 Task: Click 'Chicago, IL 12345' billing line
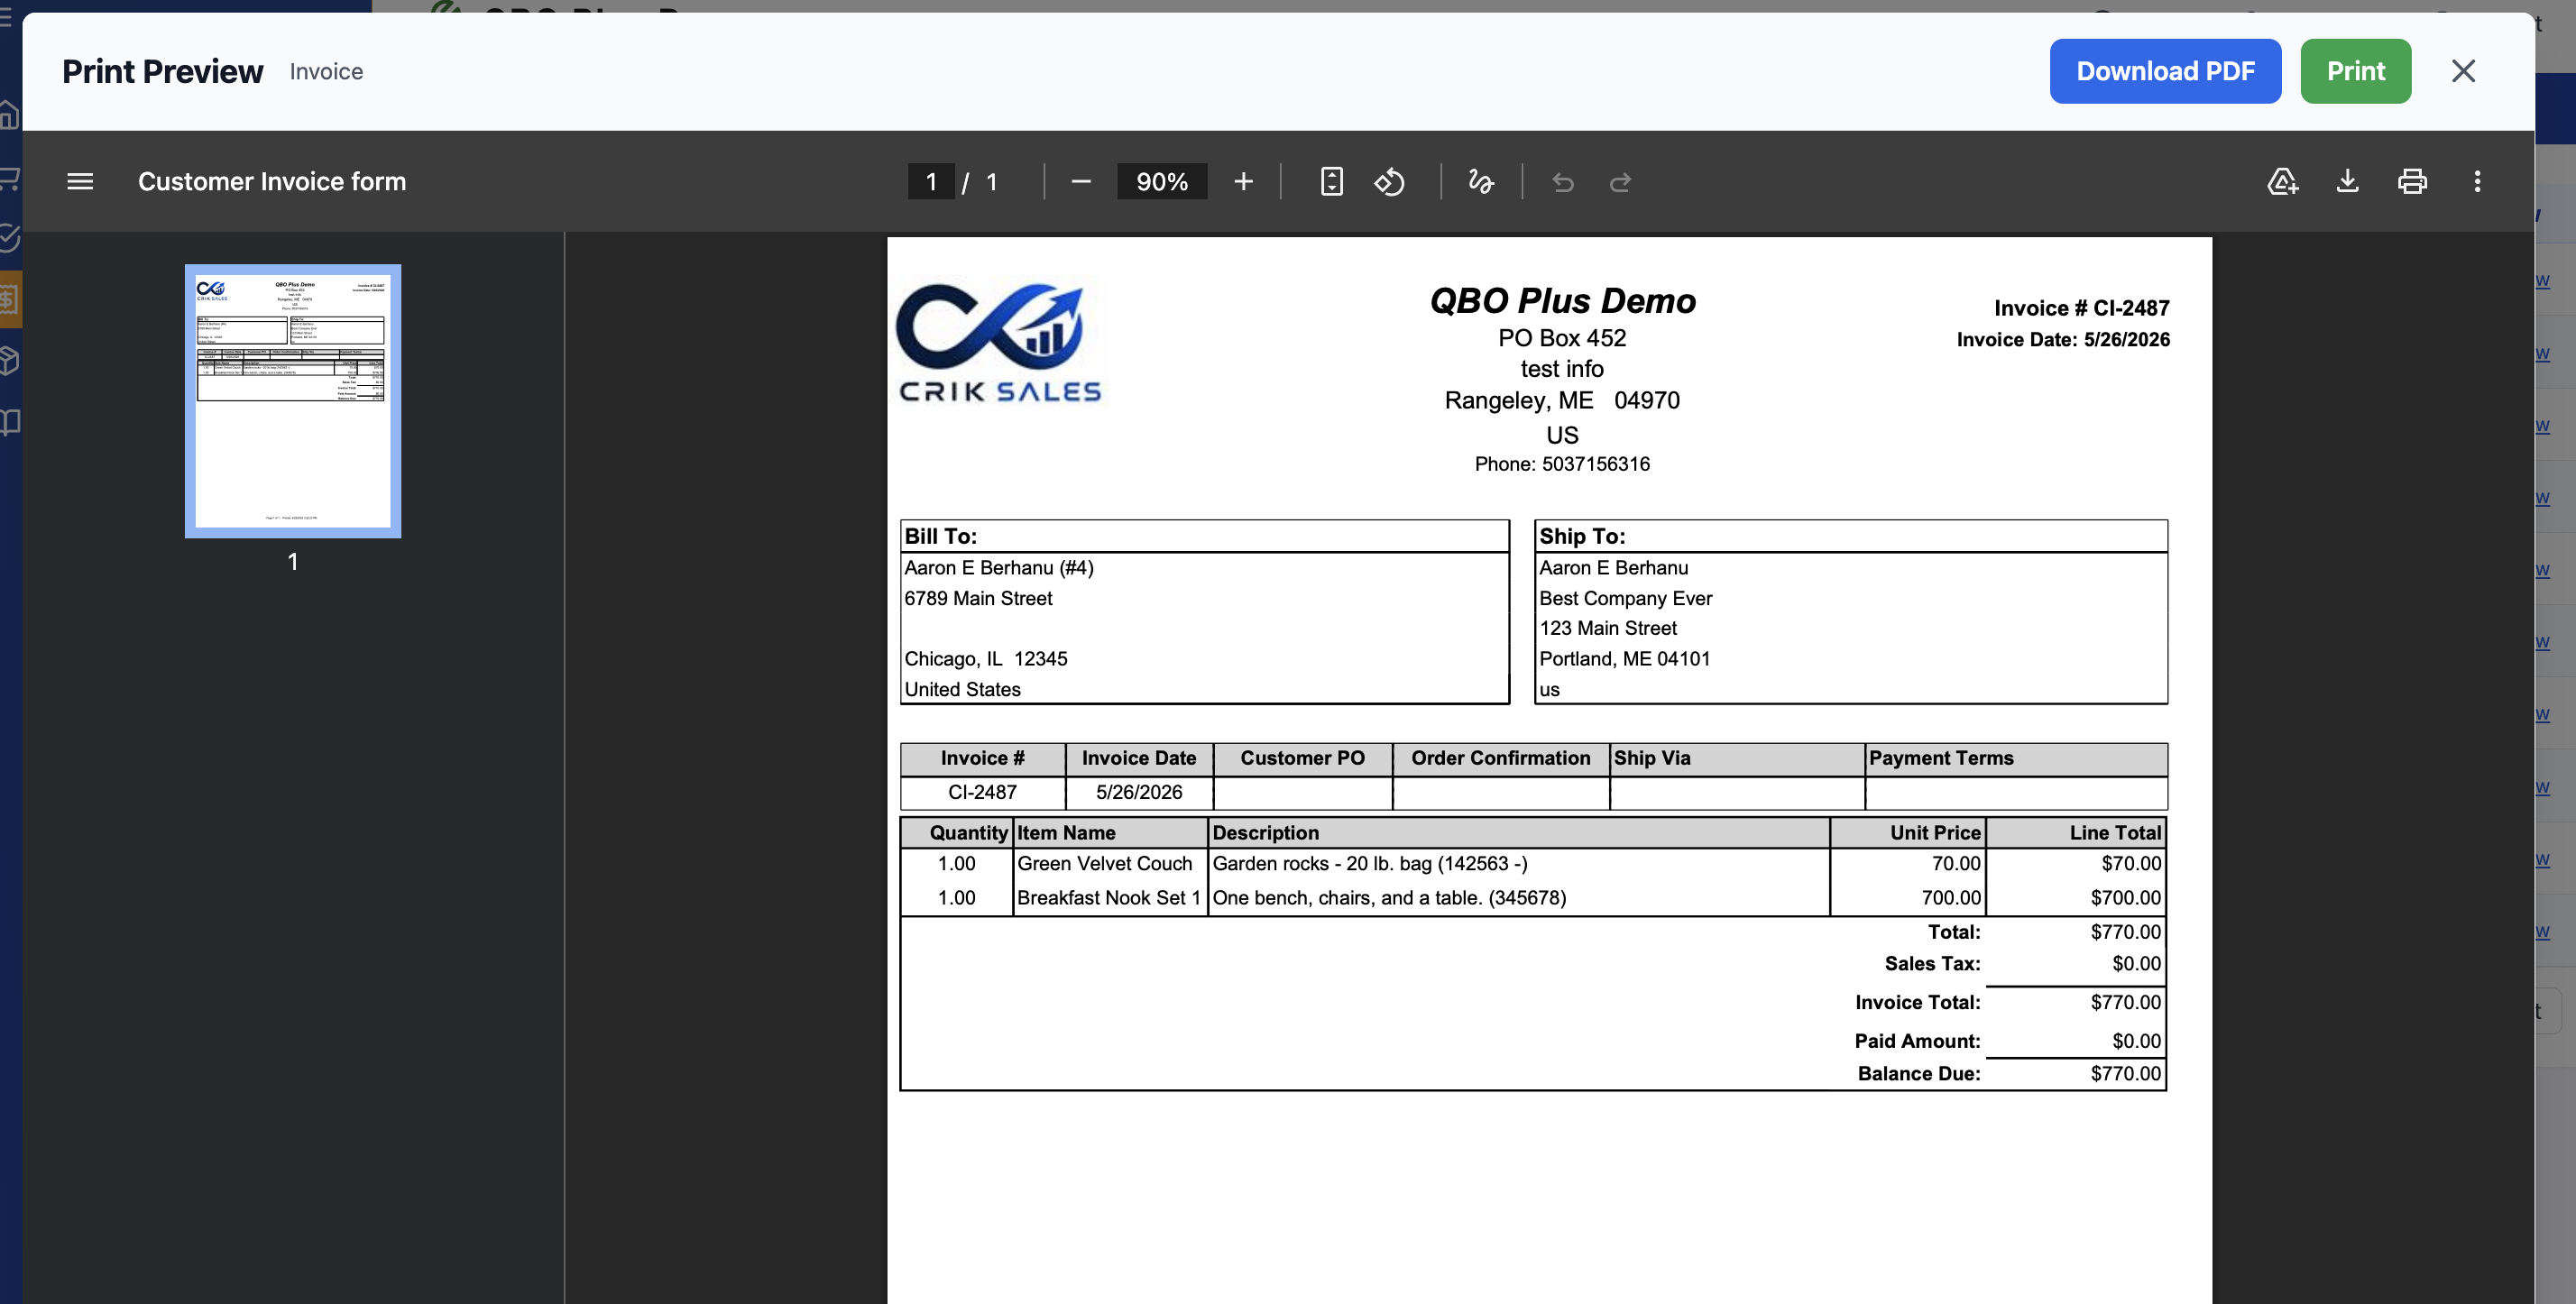point(986,659)
